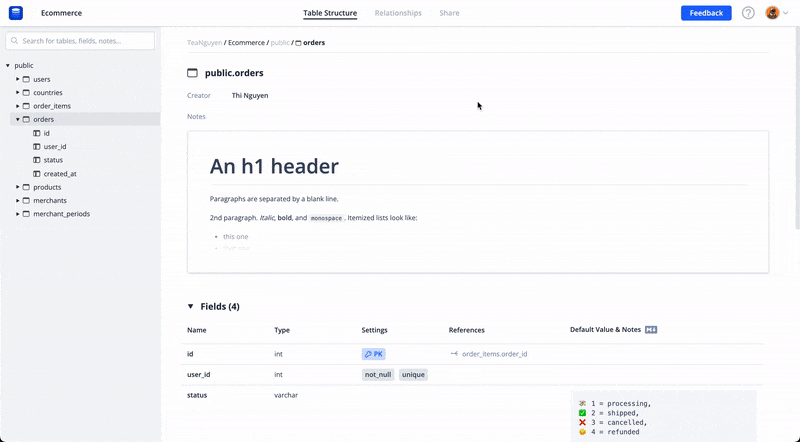The width and height of the screenshot is (800, 442).
Task: Open public breadcrumb link
Action: pos(280,42)
